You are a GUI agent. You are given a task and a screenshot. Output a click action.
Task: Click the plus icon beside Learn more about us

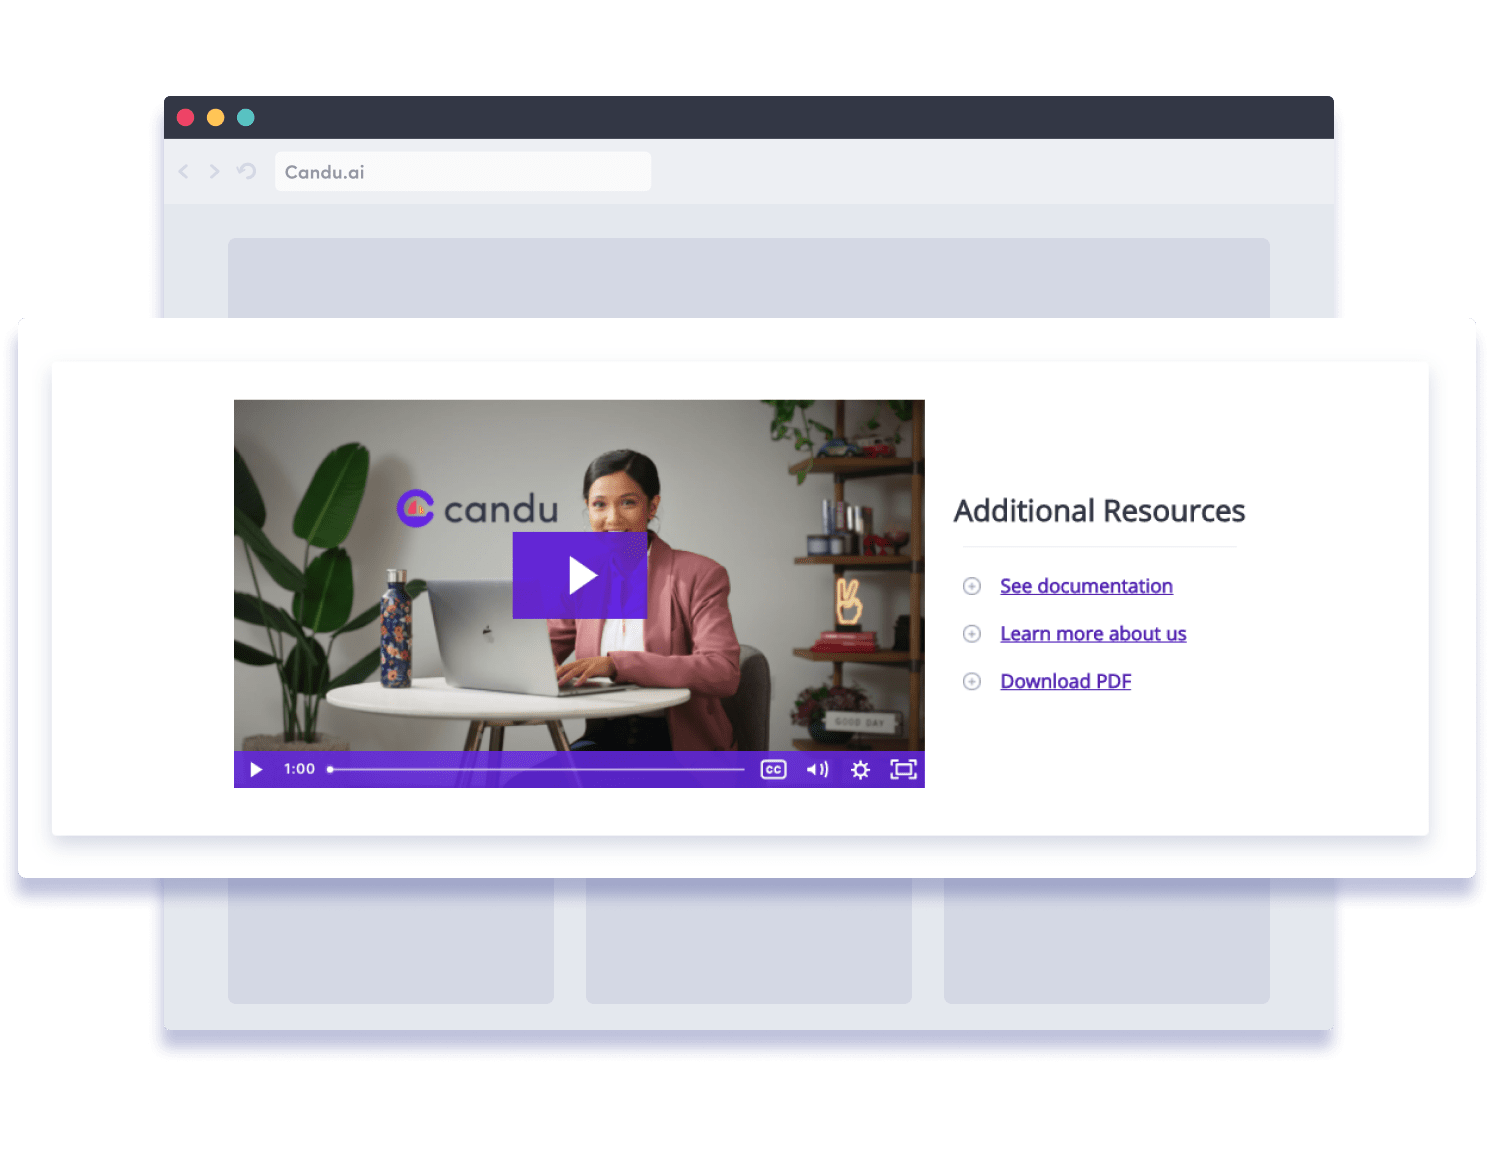972,634
